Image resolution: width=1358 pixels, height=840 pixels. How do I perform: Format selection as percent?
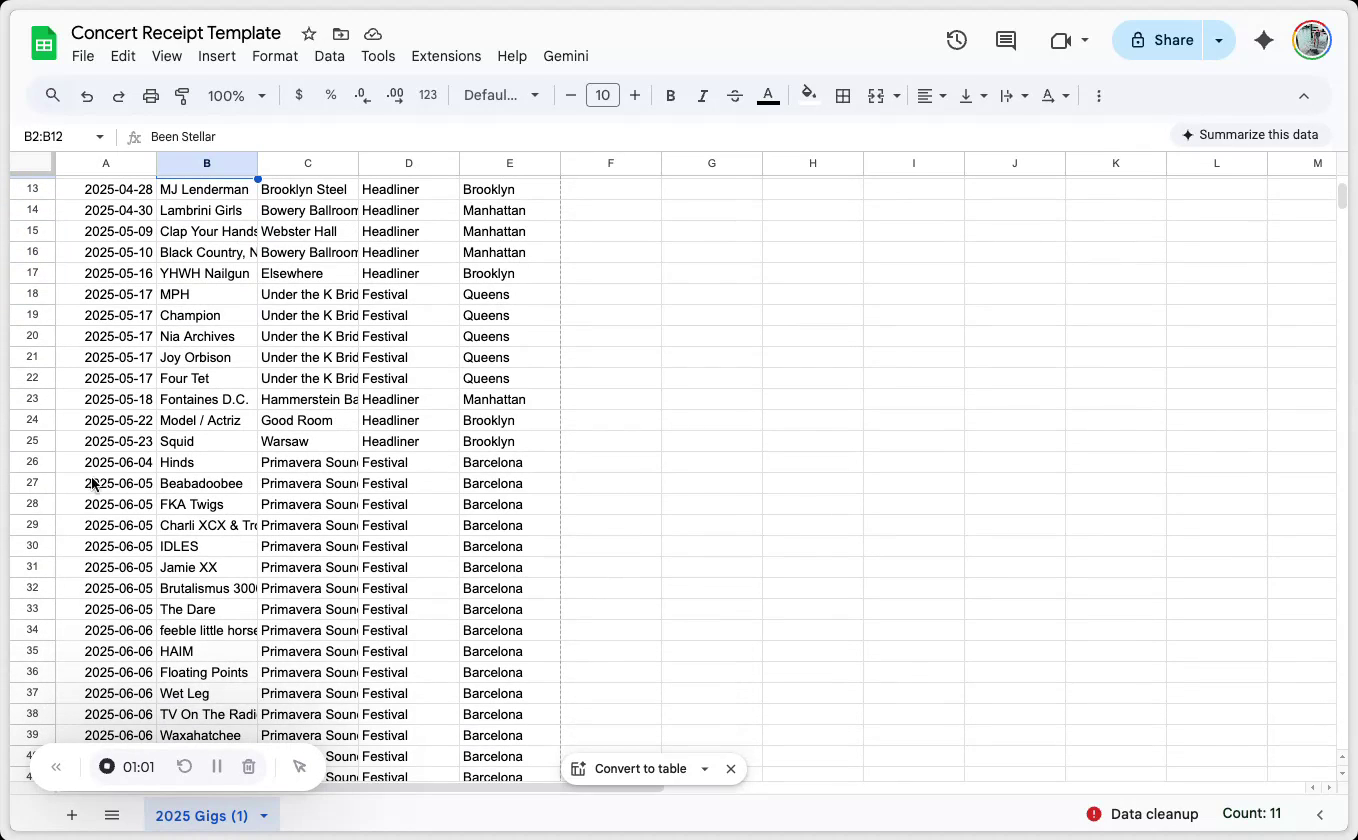click(x=331, y=95)
